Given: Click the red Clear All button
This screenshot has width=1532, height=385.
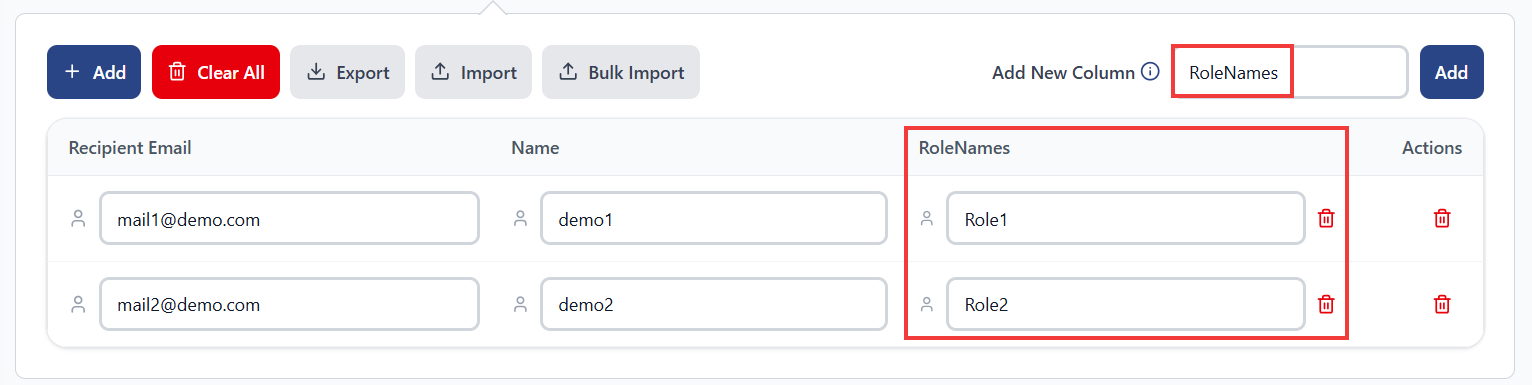Looking at the screenshot, I should (x=216, y=72).
